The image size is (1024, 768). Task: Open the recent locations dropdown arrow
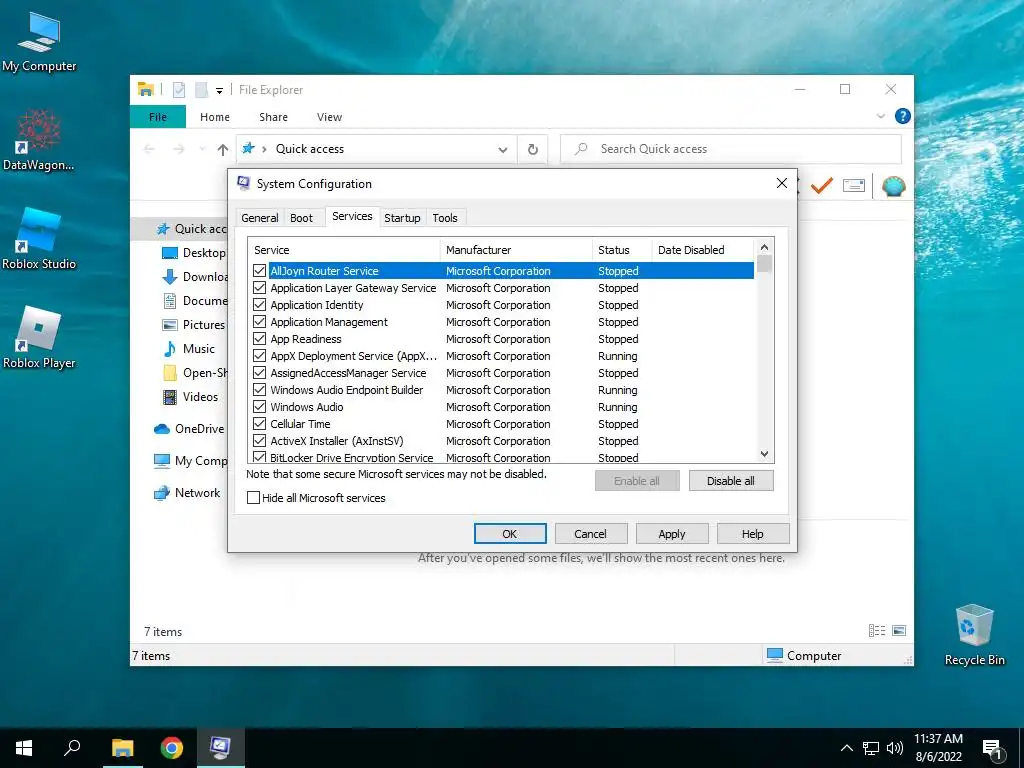pyautogui.click(x=202, y=150)
